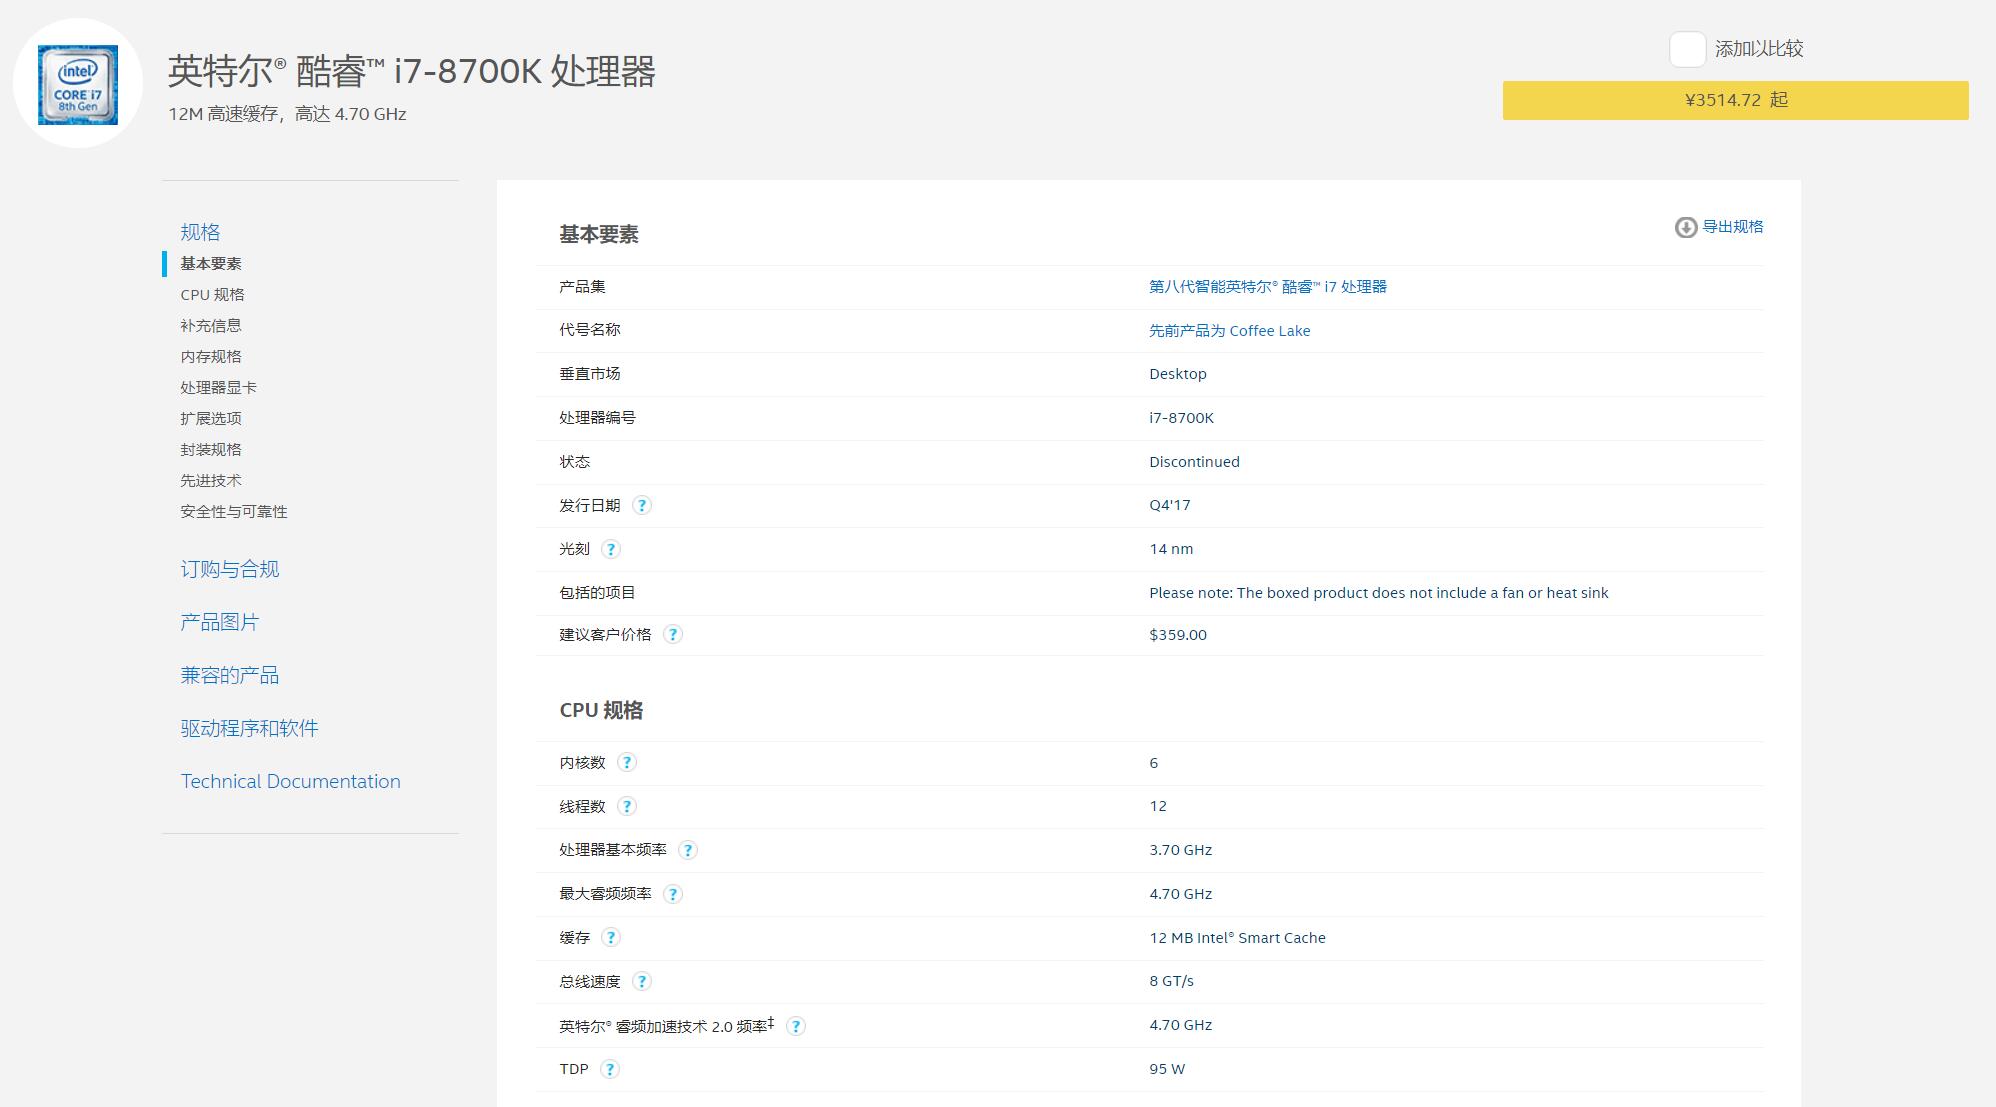Open help icon next to 总线速度

pyautogui.click(x=642, y=981)
